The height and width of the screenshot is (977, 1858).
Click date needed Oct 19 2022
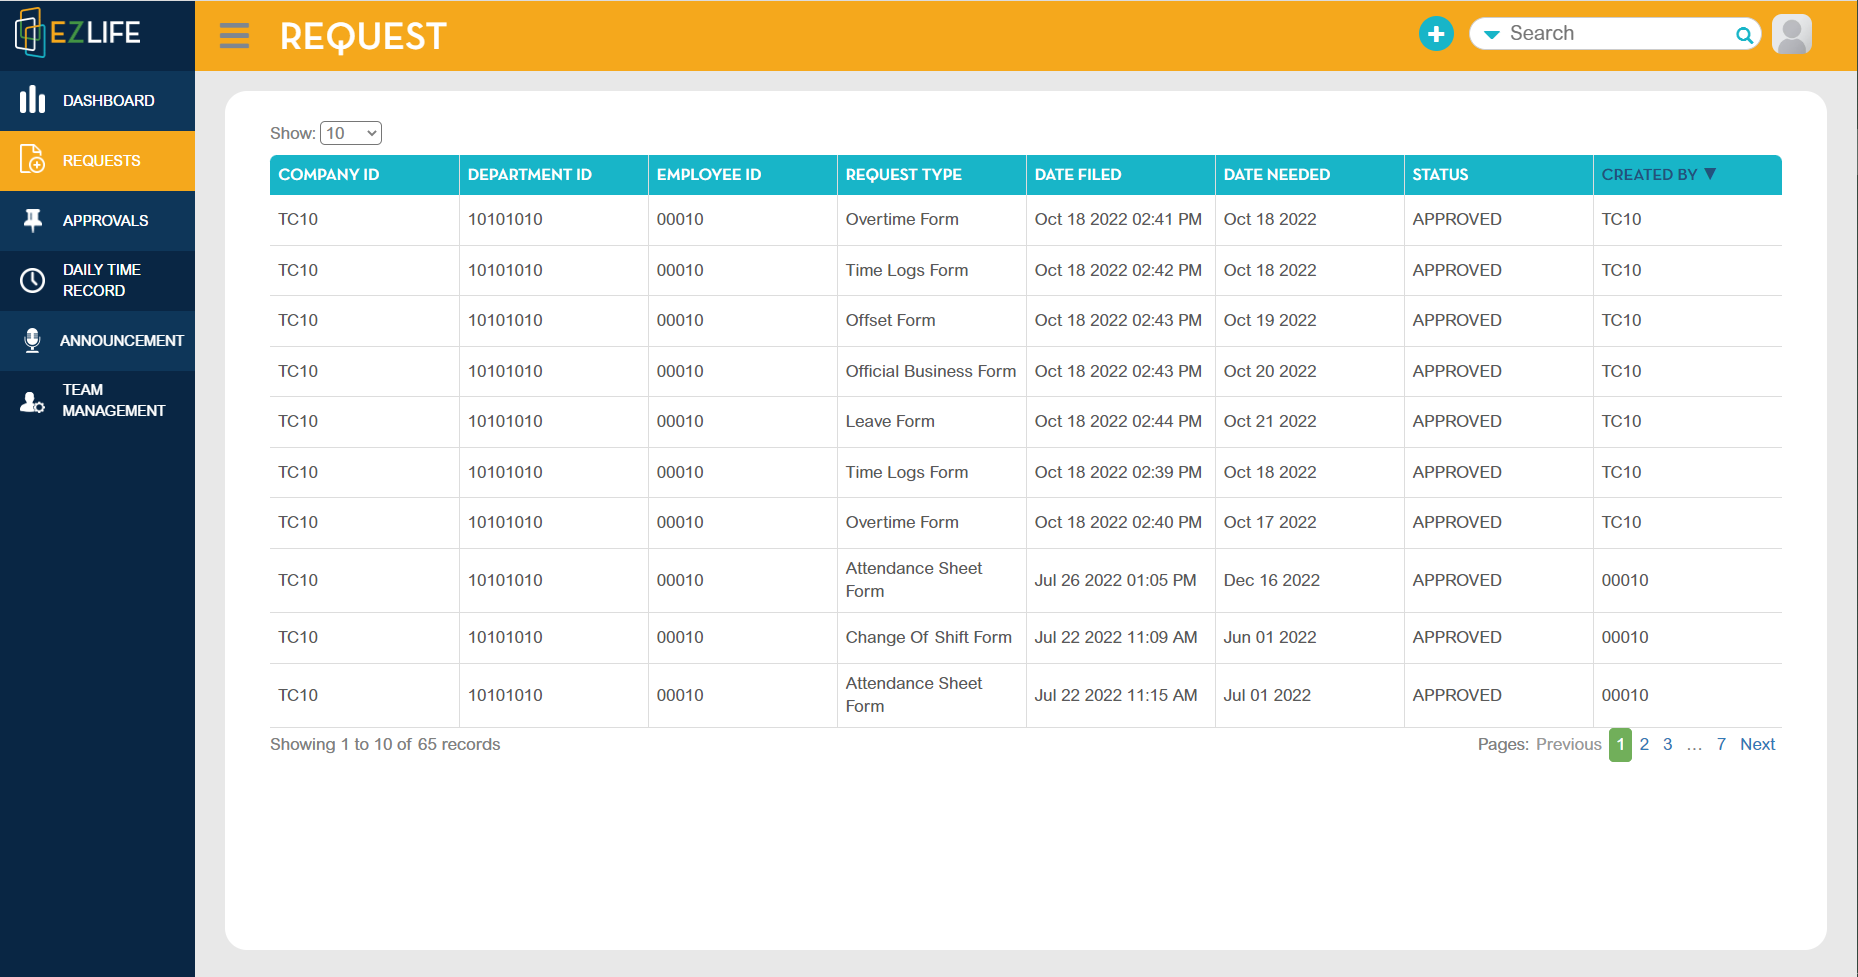coord(1270,320)
